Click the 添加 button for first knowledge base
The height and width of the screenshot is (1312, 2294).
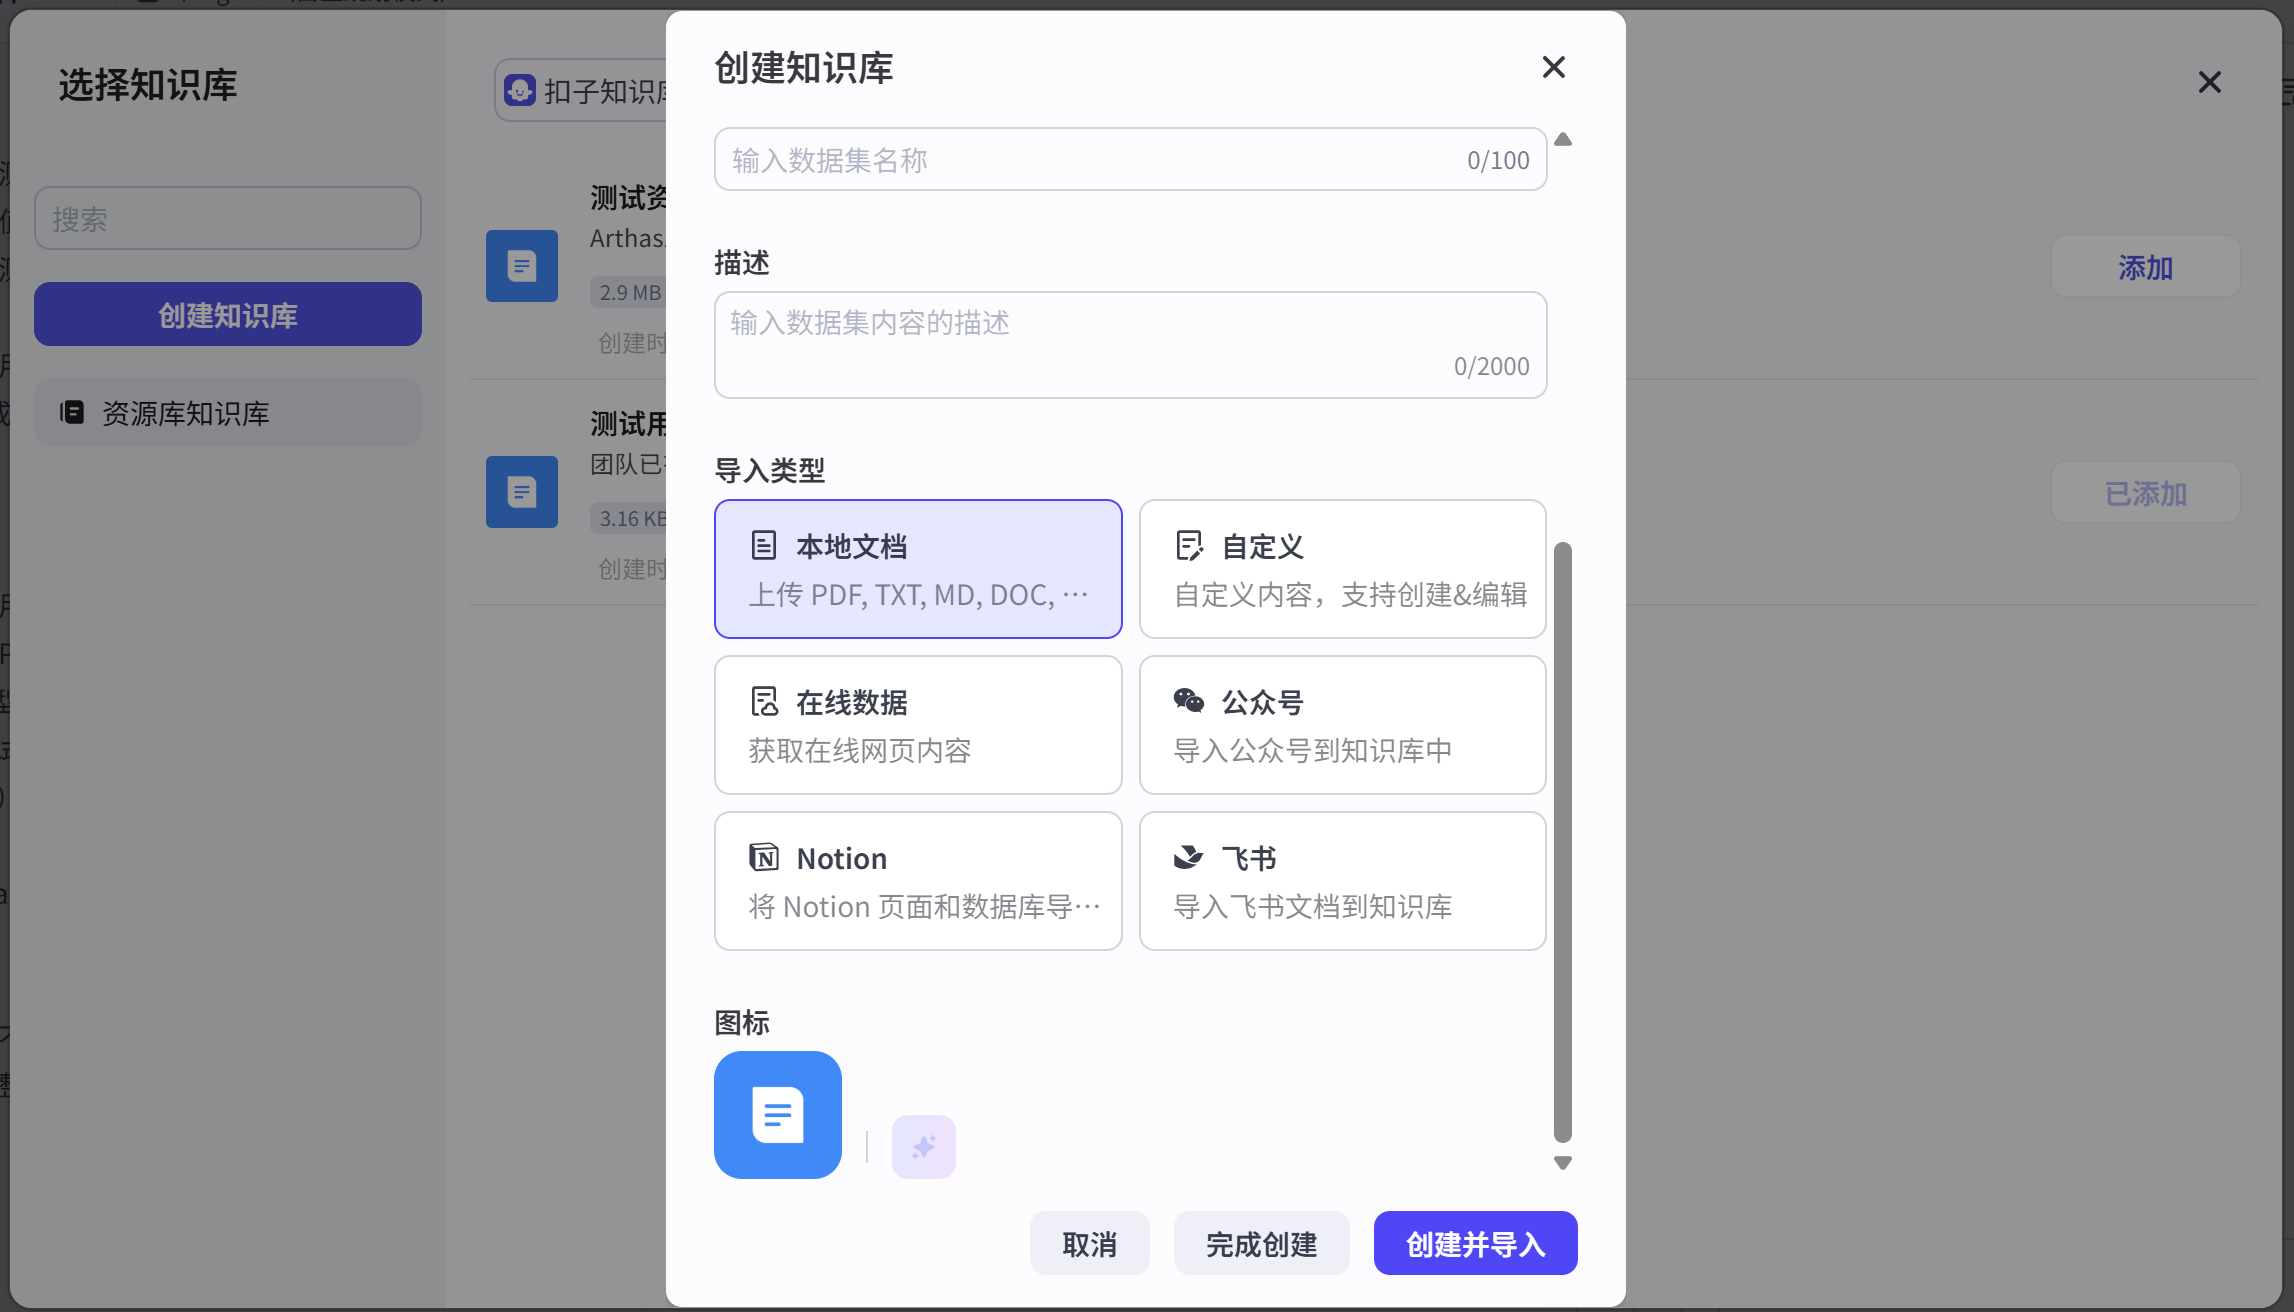[2145, 267]
